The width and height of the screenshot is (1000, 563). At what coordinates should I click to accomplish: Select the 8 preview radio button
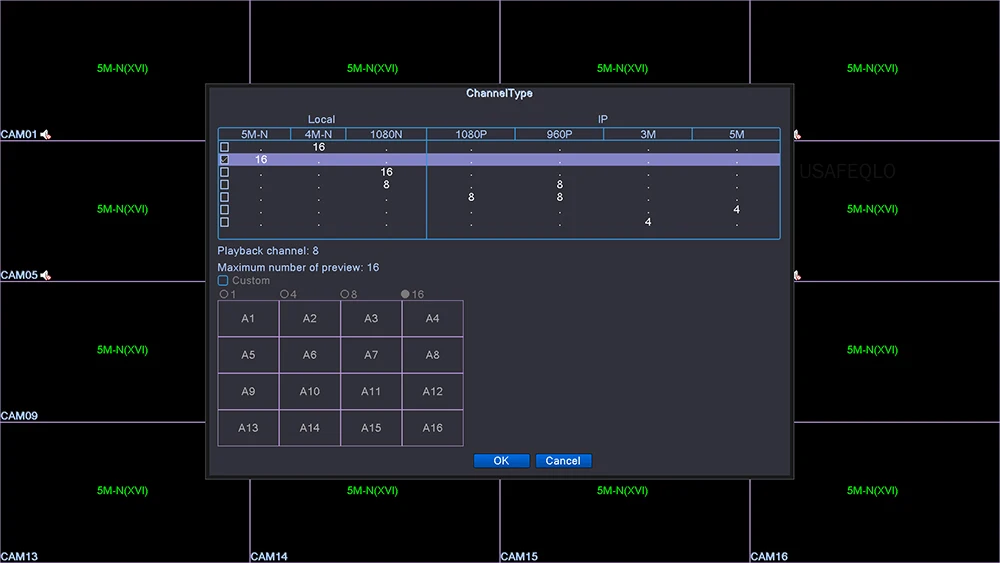(x=344, y=294)
